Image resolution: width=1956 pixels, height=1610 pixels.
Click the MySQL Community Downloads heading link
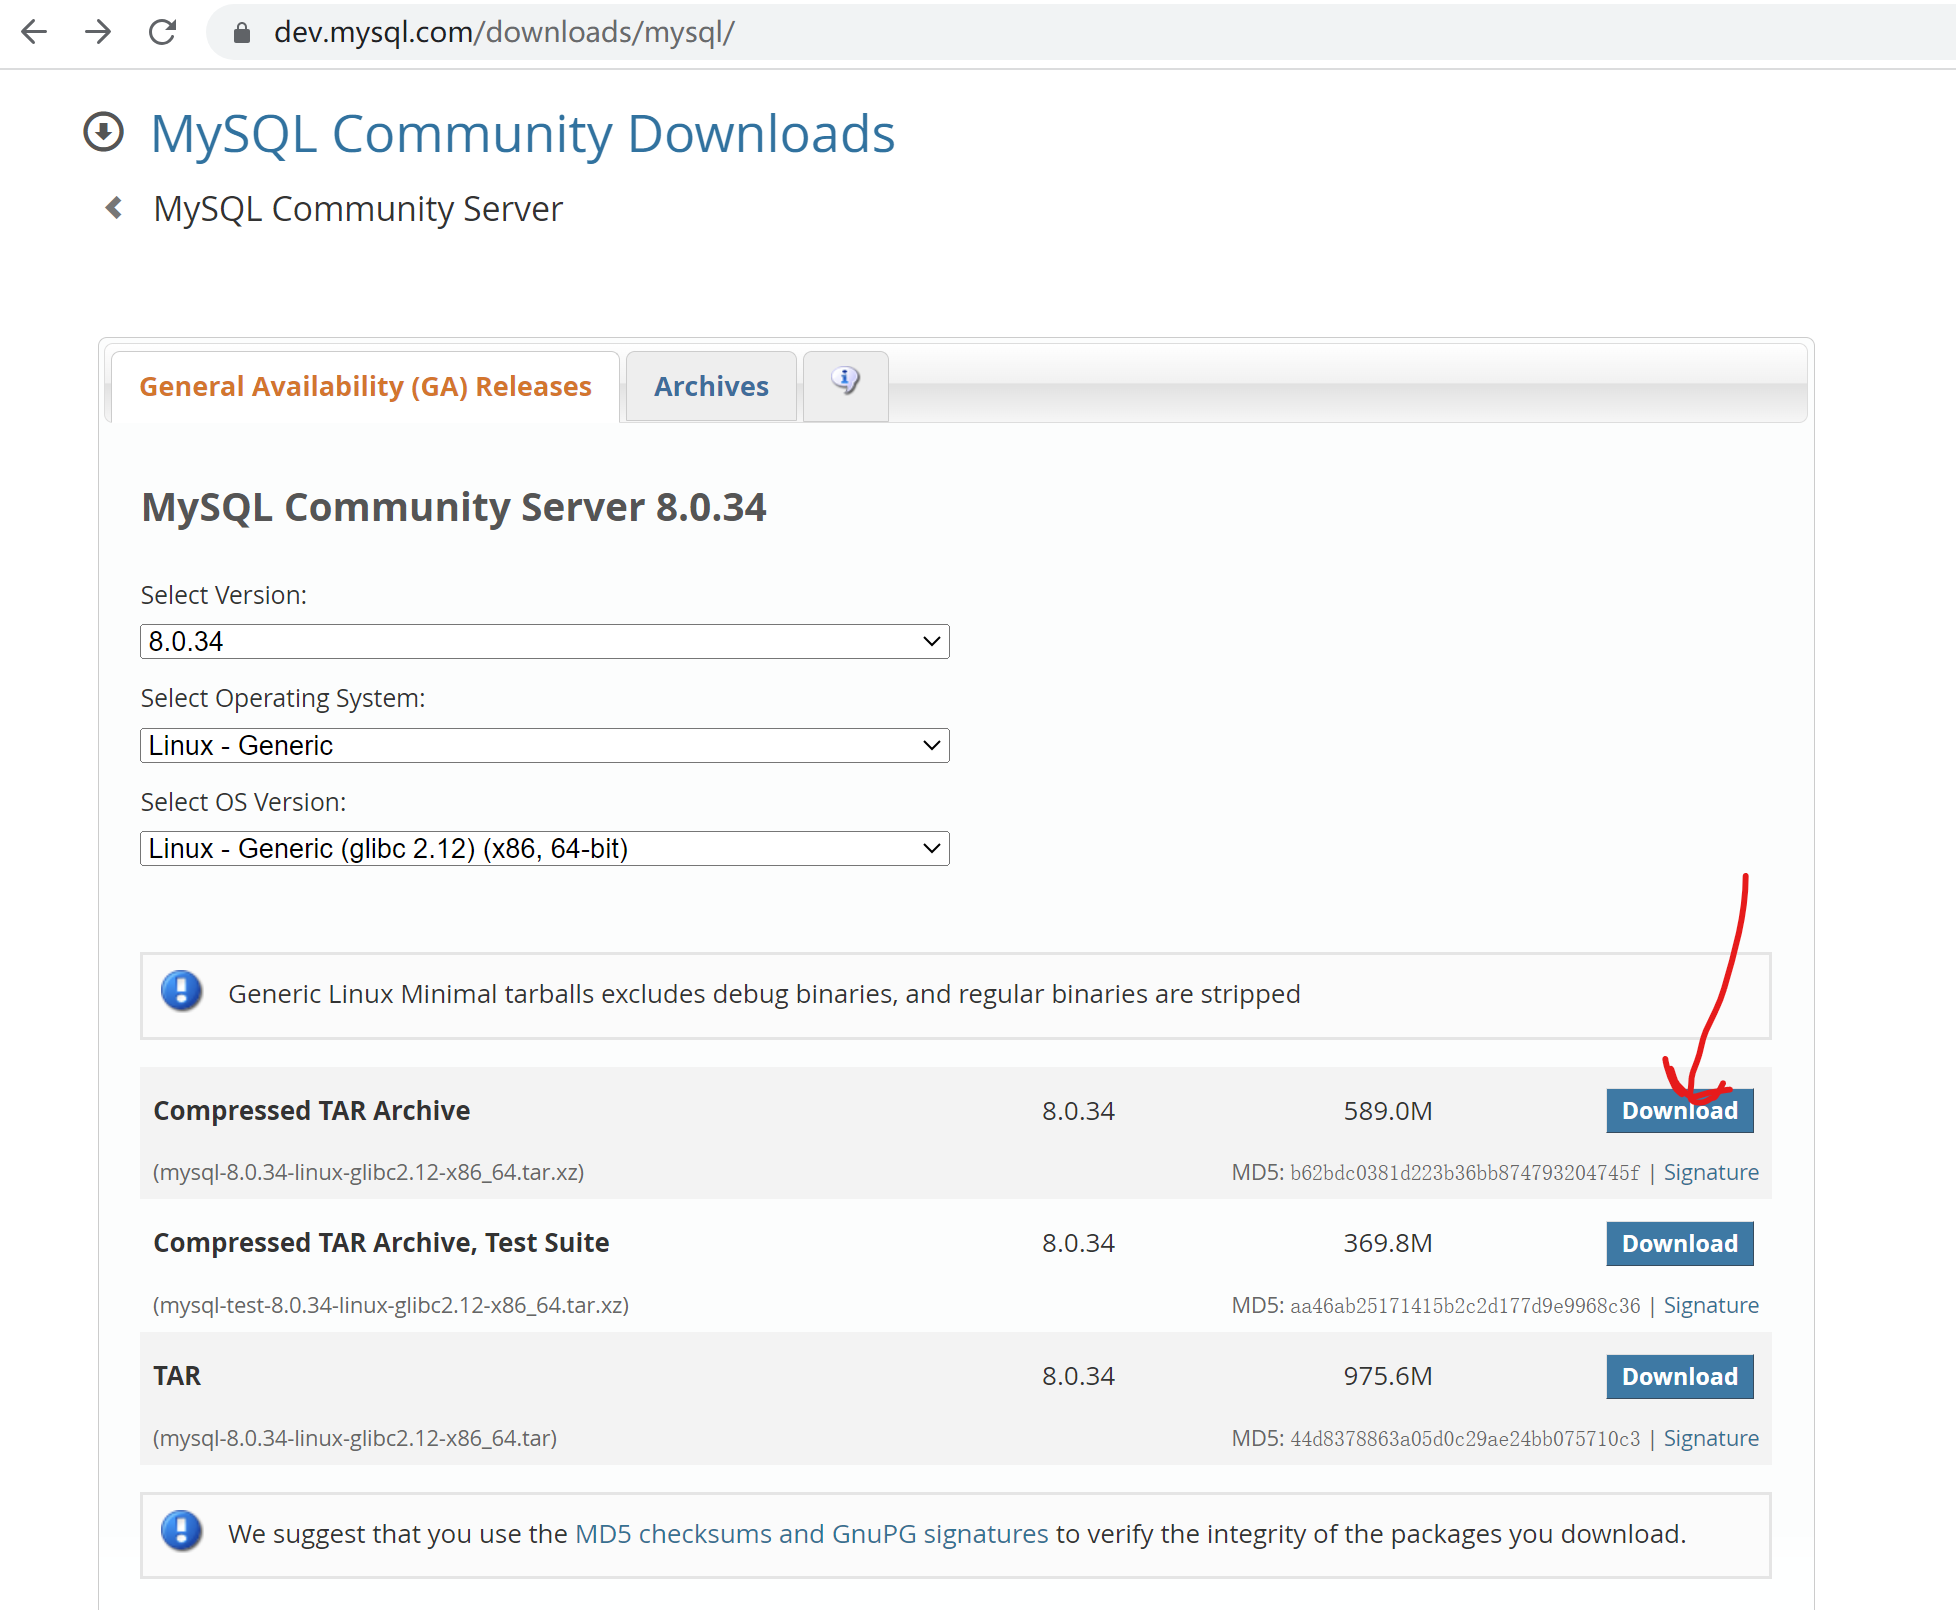(x=522, y=133)
